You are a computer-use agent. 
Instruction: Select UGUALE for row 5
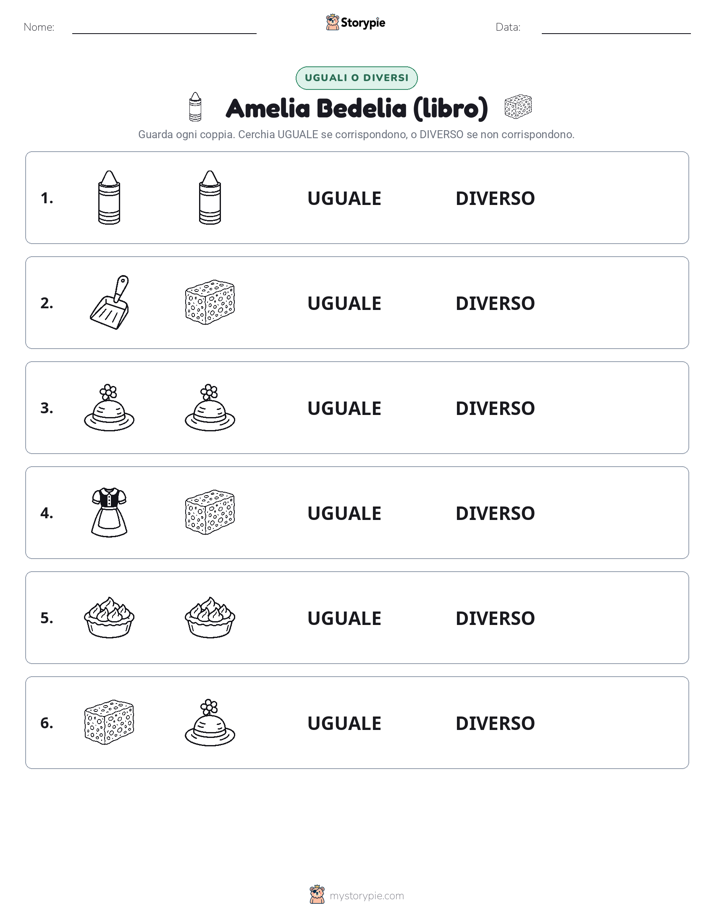click(x=345, y=618)
